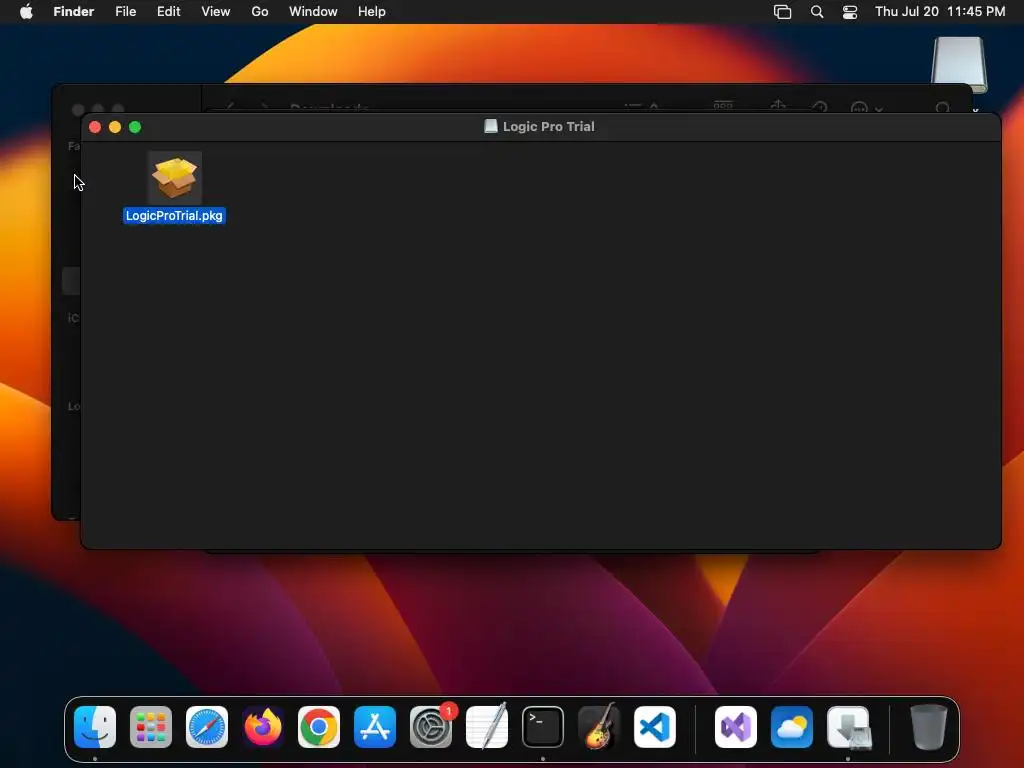Open System Settings from the Dock
1024x768 pixels.
click(431, 727)
